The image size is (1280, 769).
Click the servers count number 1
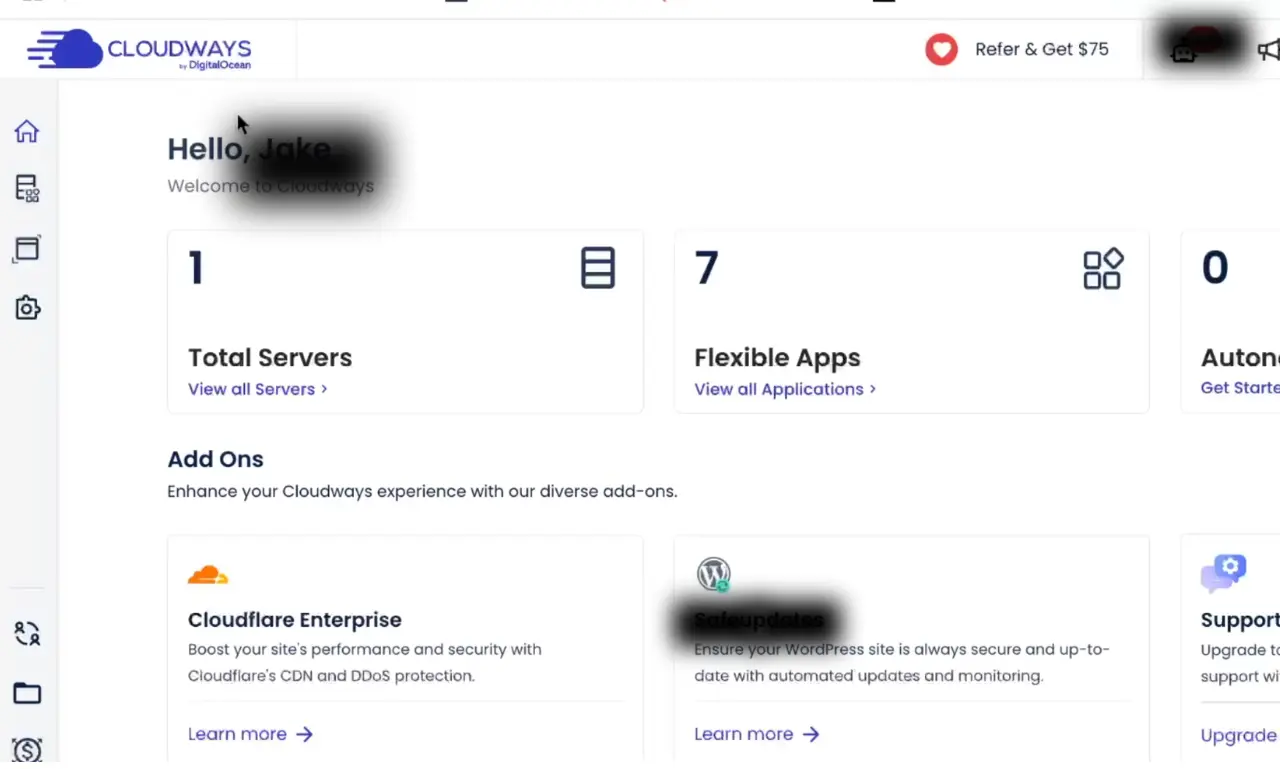[x=196, y=268]
